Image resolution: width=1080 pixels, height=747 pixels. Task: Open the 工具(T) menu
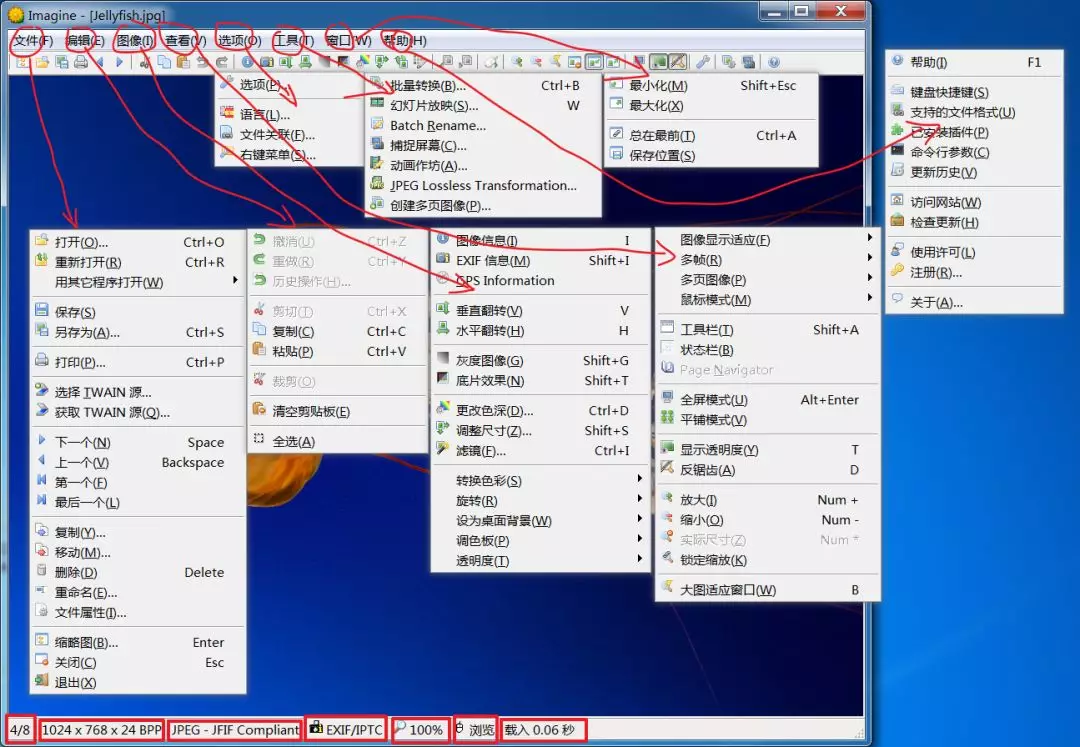pos(294,41)
